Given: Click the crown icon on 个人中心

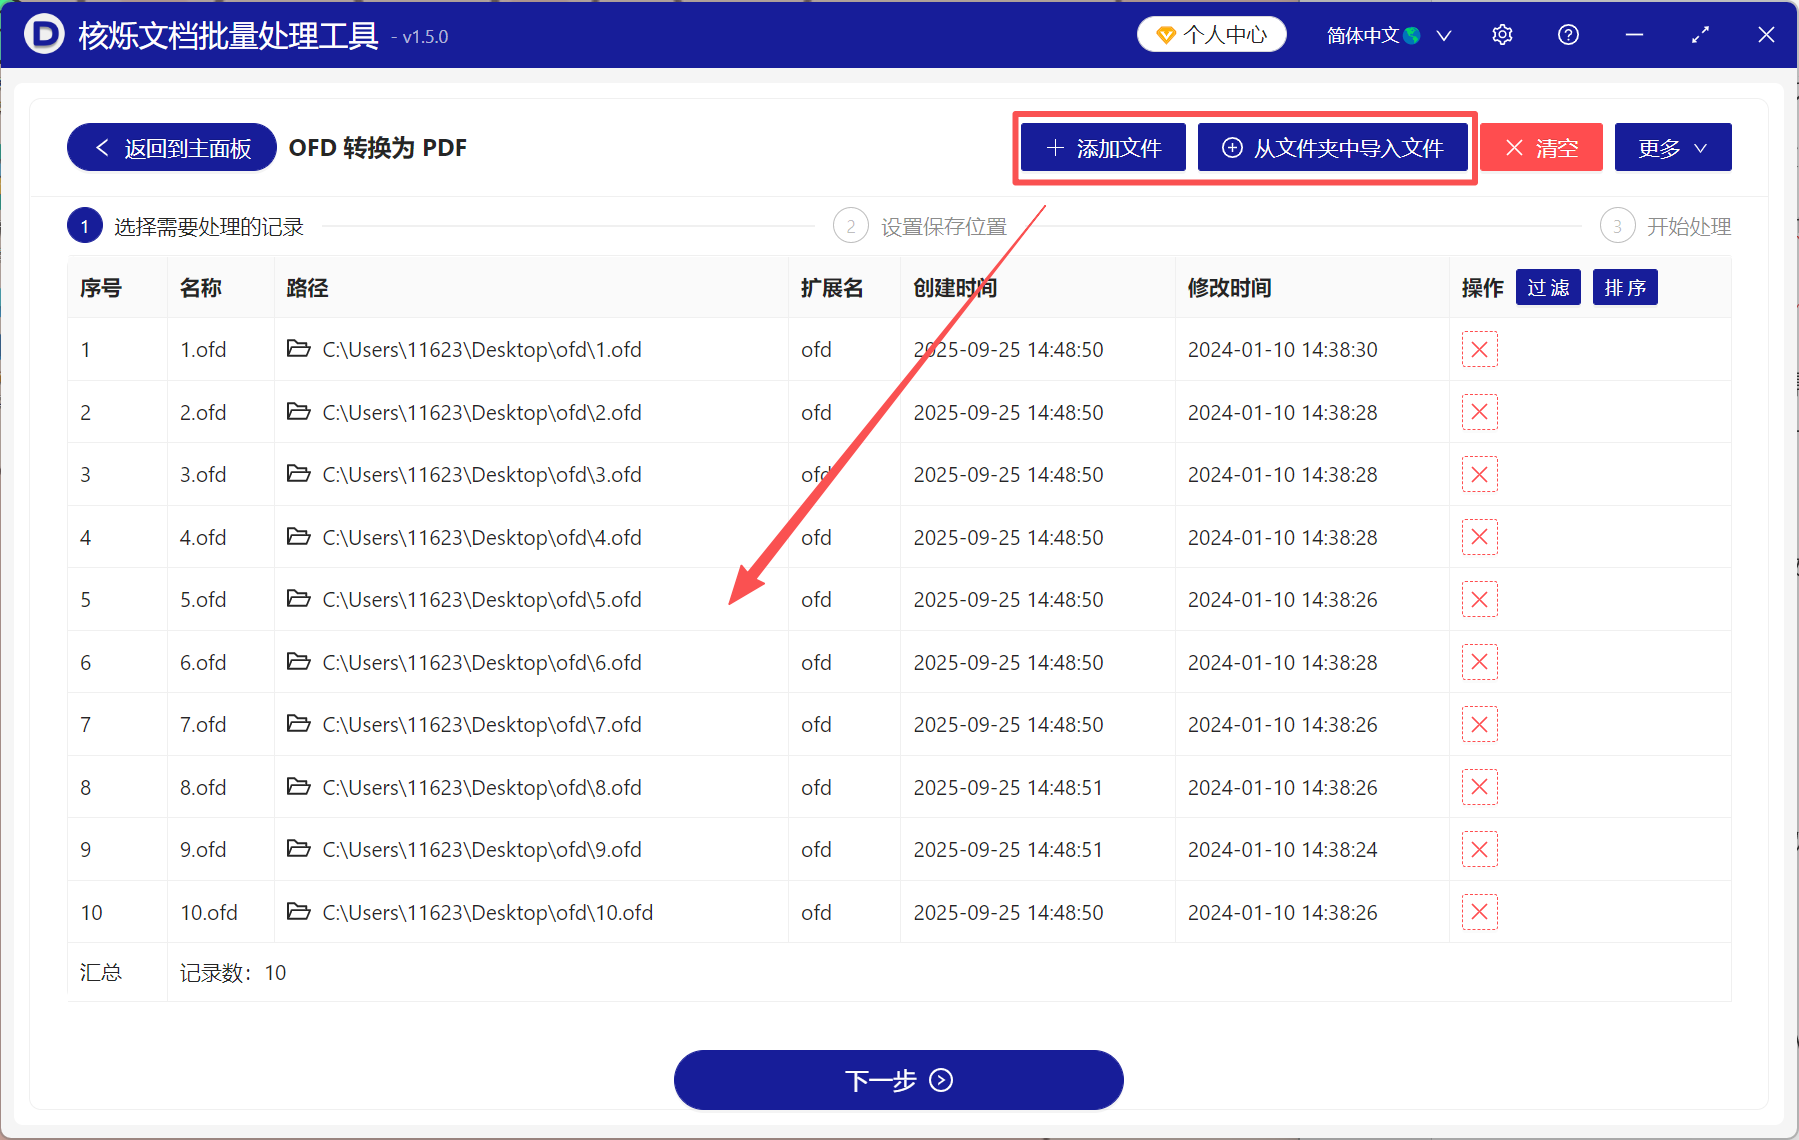Looking at the screenshot, I should point(1165,33).
